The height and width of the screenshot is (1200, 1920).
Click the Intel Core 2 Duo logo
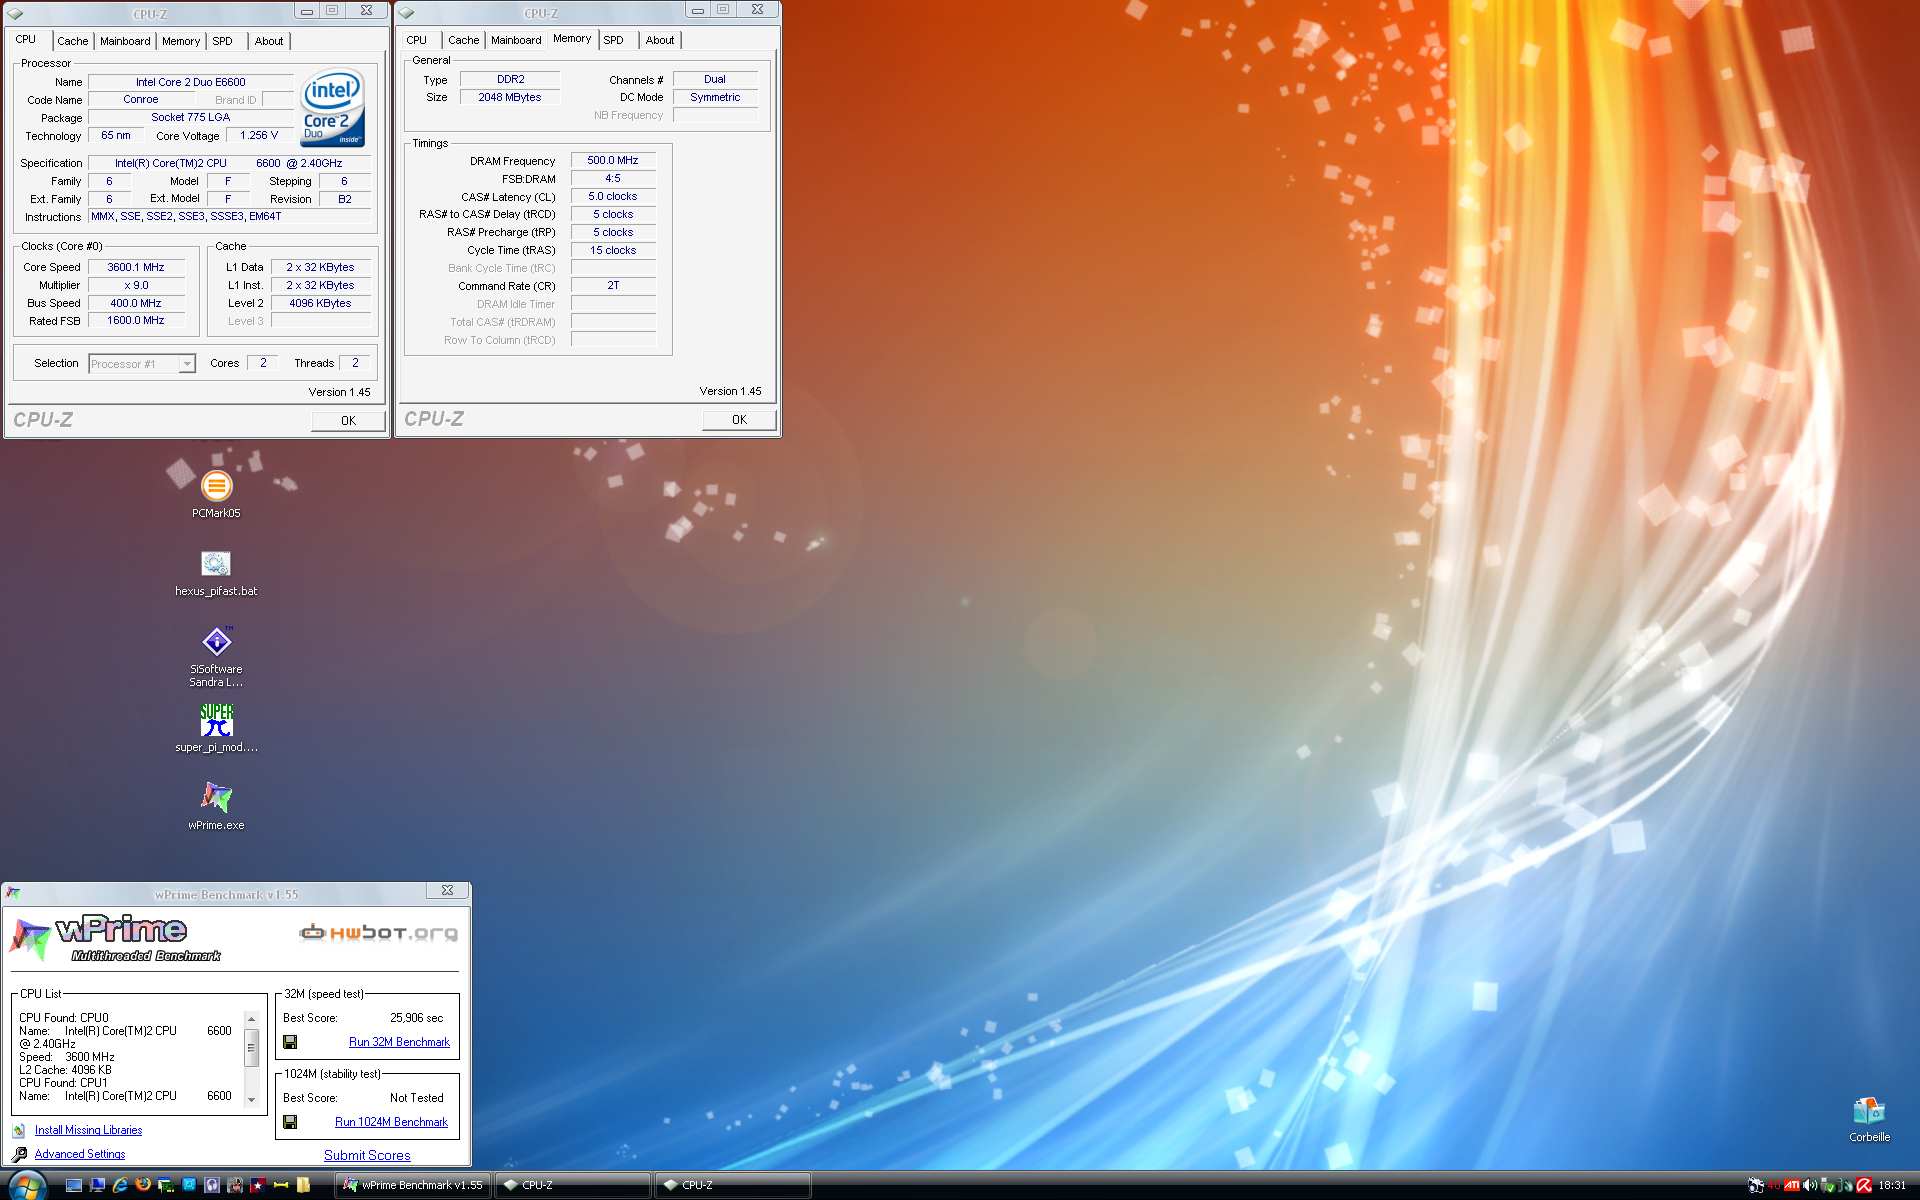click(x=333, y=108)
